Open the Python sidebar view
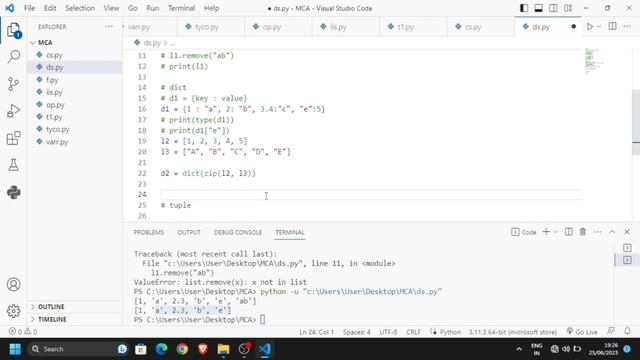 pyautogui.click(x=13, y=192)
